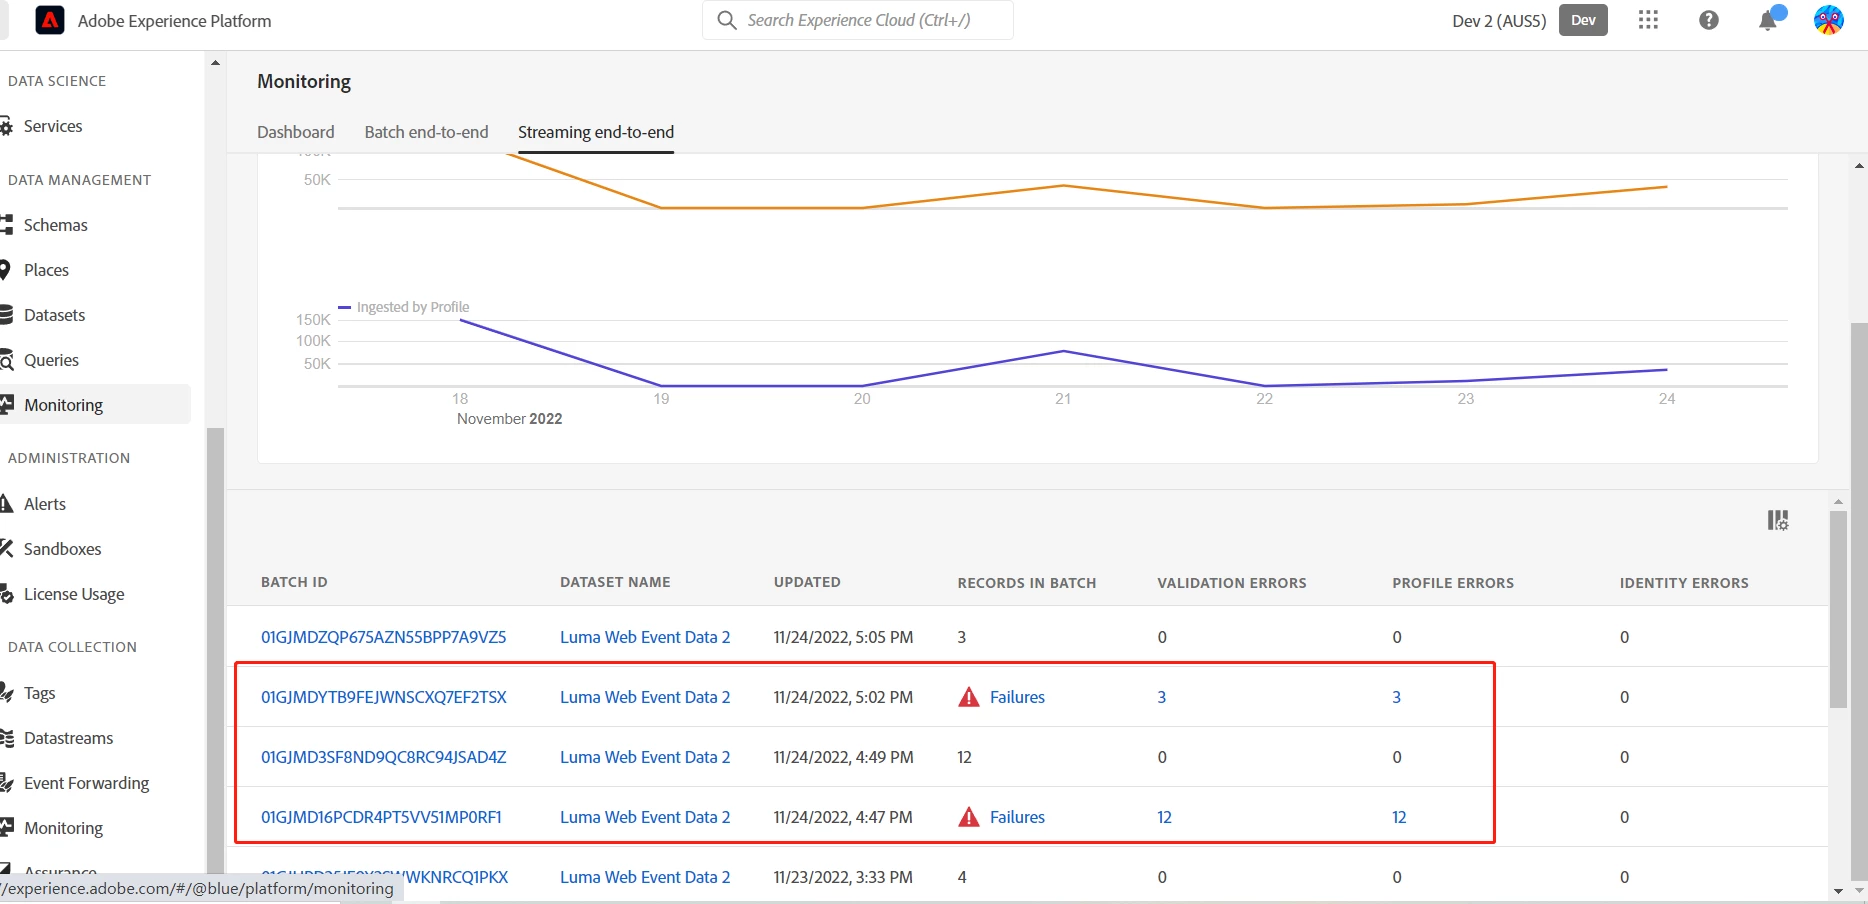Click profile errors count 3
This screenshot has height=904, width=1868.
1397,697
